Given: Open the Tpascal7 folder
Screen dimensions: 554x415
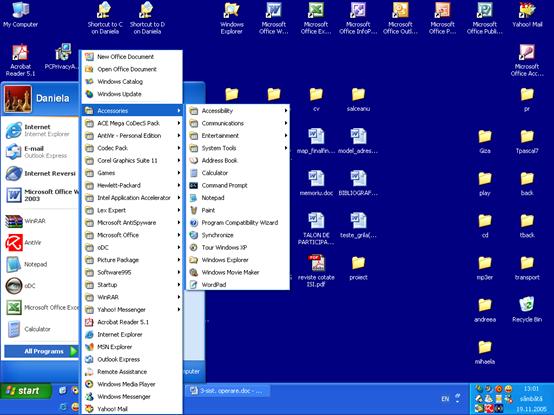Looking at the screenshot, I should (x=527, y=141).
